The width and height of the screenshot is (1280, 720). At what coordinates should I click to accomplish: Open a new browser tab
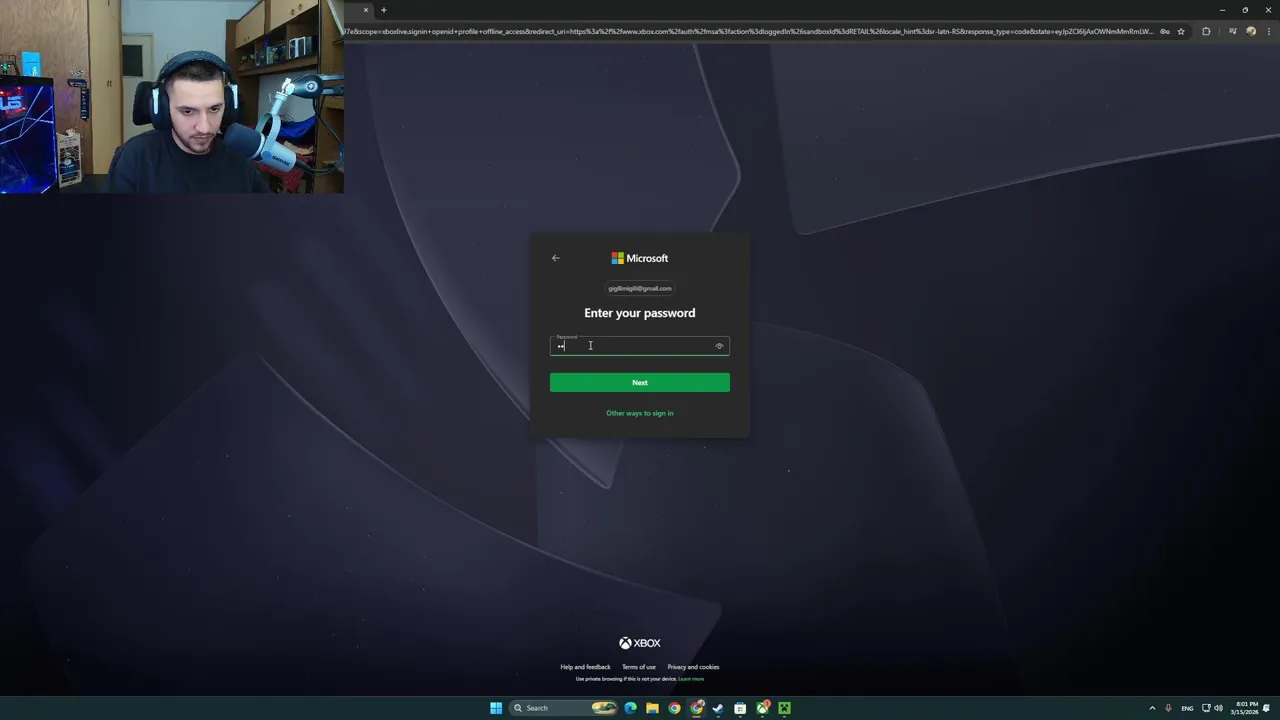tap(383, 10)
